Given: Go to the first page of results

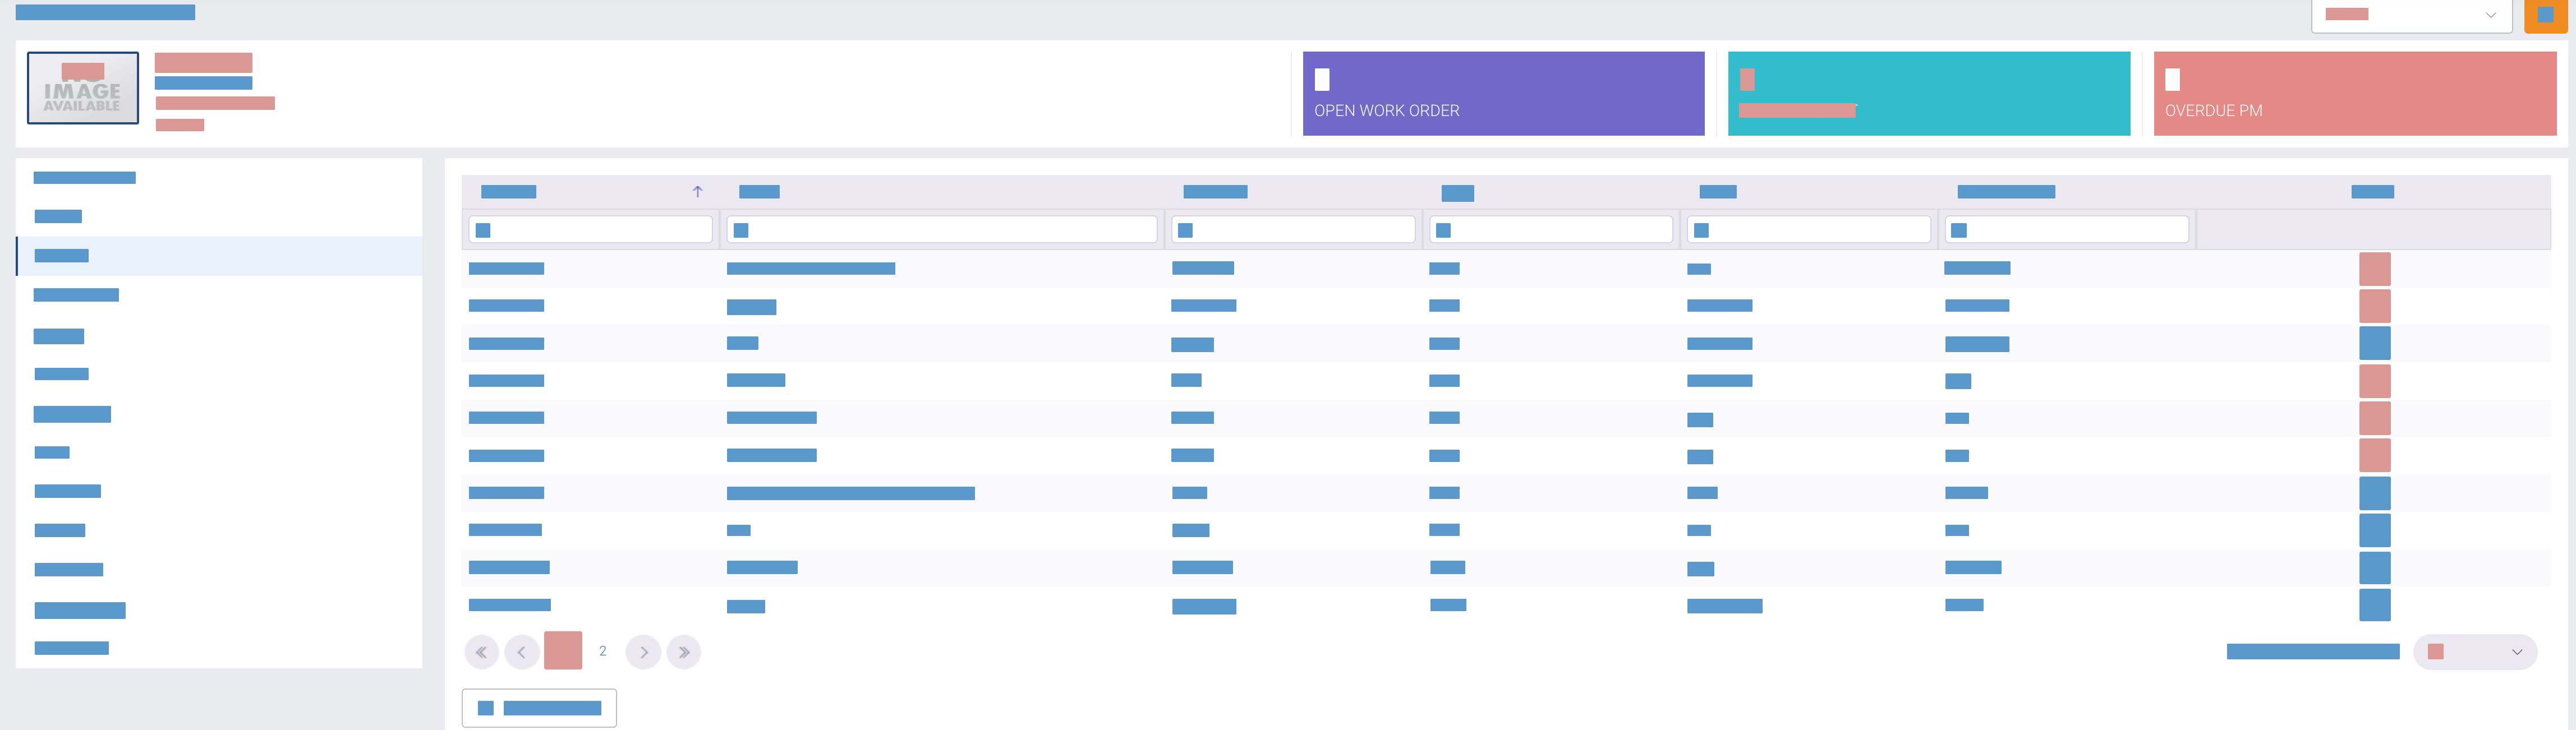Looking at the screenshot, I should point(481,652).
